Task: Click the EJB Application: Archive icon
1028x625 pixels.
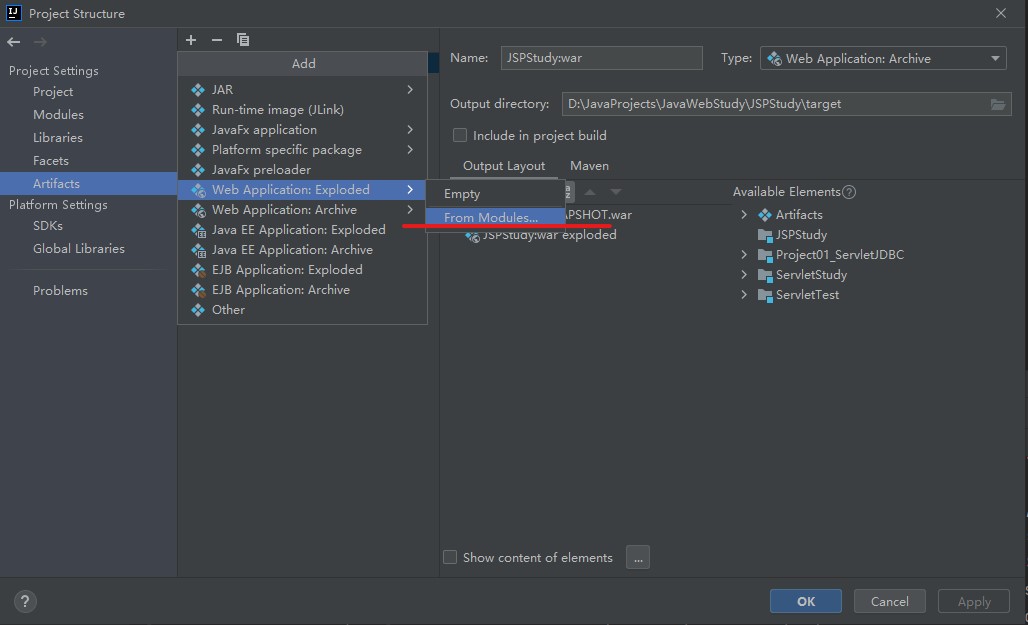Action: [198, 290]
